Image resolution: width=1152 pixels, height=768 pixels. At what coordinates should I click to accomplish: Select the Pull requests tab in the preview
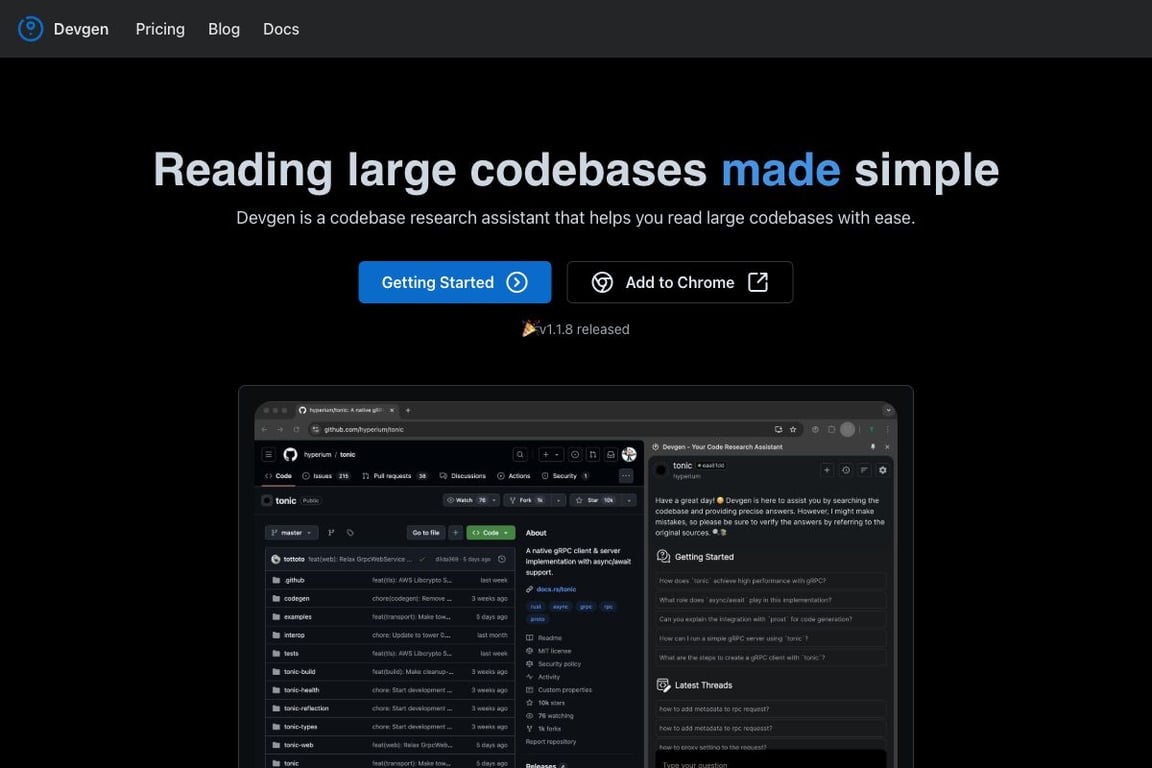pyautogui.click(x=395, y=475)
